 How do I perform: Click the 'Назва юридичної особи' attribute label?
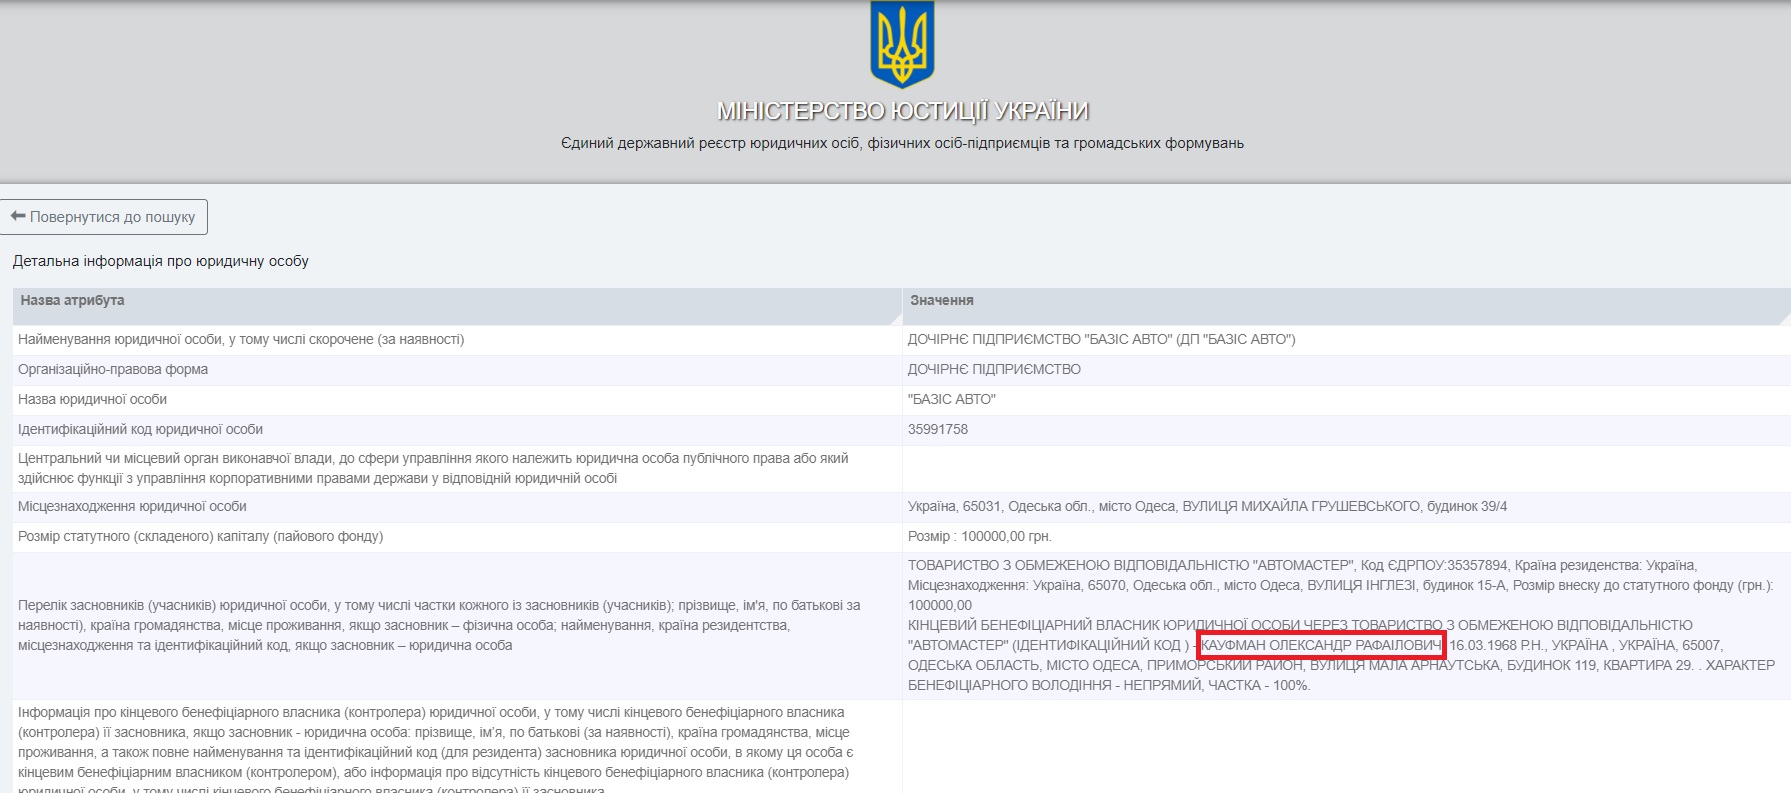92,400
